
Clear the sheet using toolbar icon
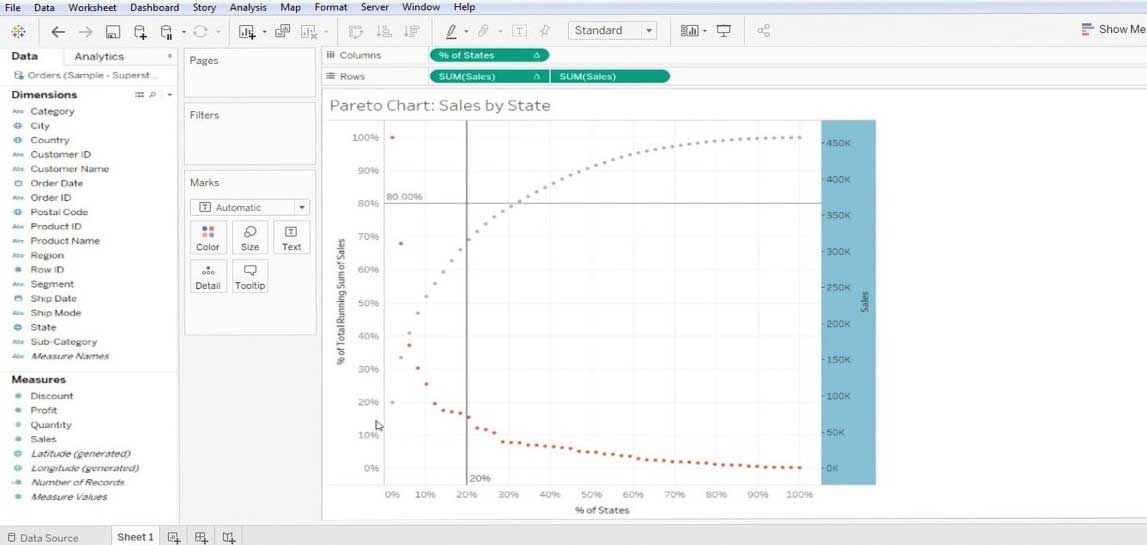(309, 31)
